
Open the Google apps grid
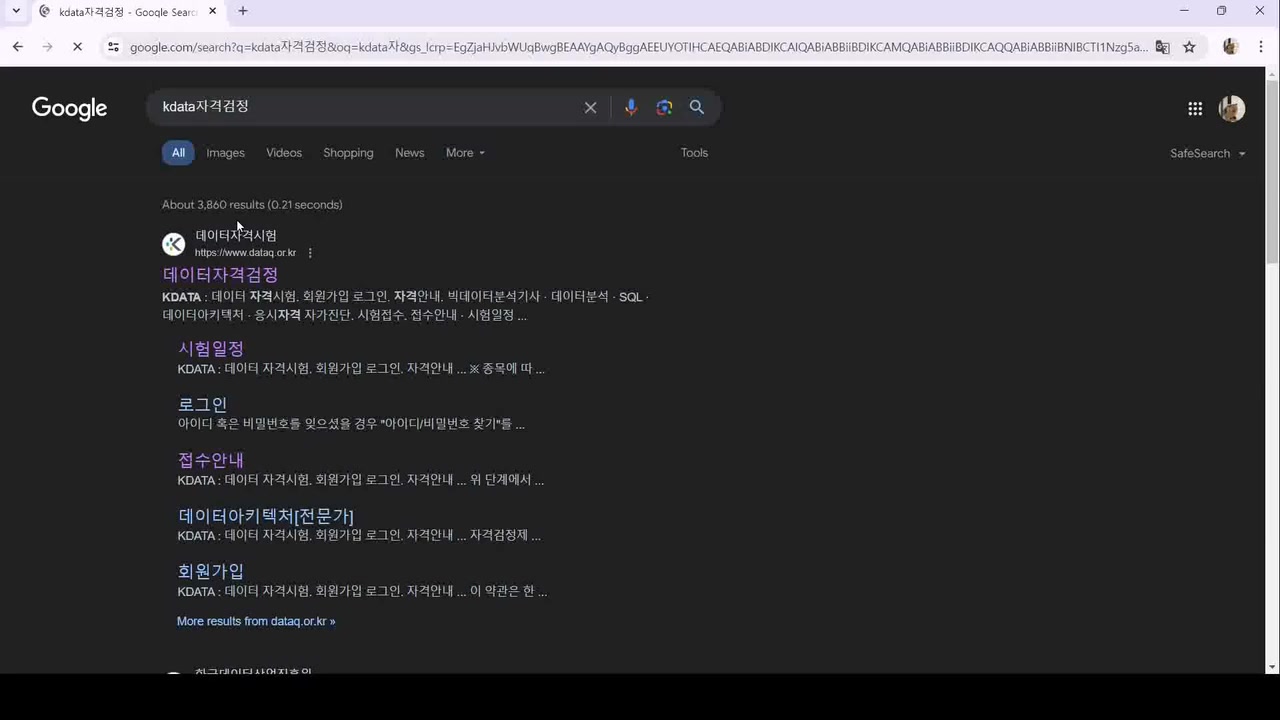point(1195,108)
